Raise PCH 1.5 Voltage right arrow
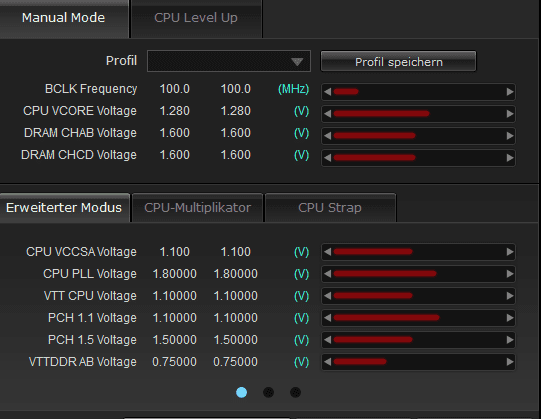 510,340
